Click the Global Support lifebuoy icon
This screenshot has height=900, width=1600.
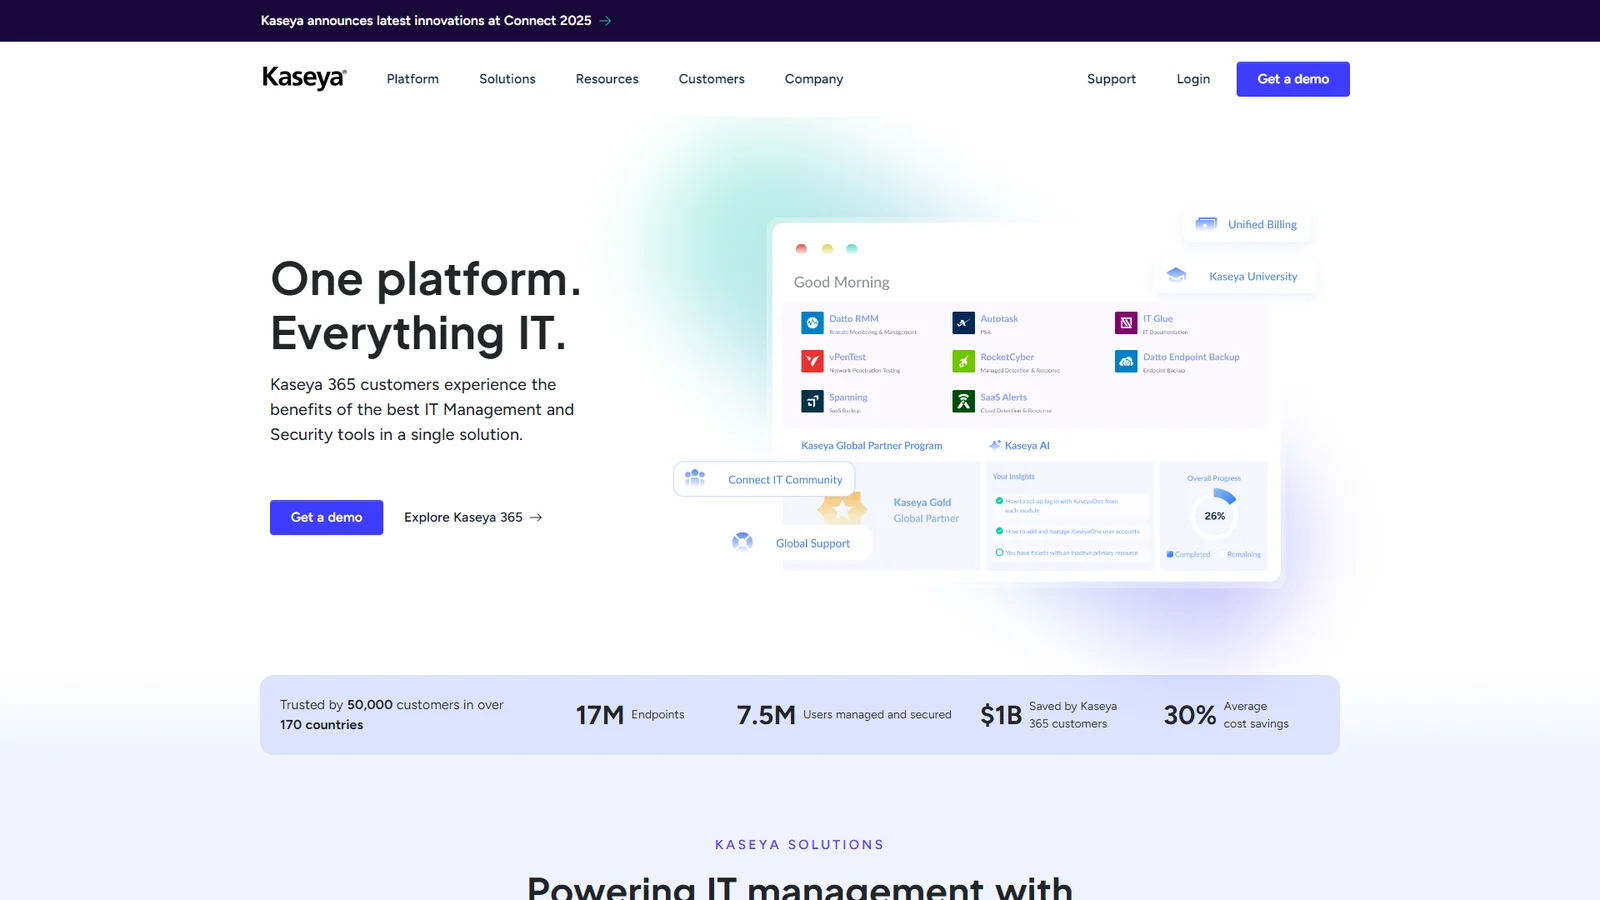(x=742, y=542)
